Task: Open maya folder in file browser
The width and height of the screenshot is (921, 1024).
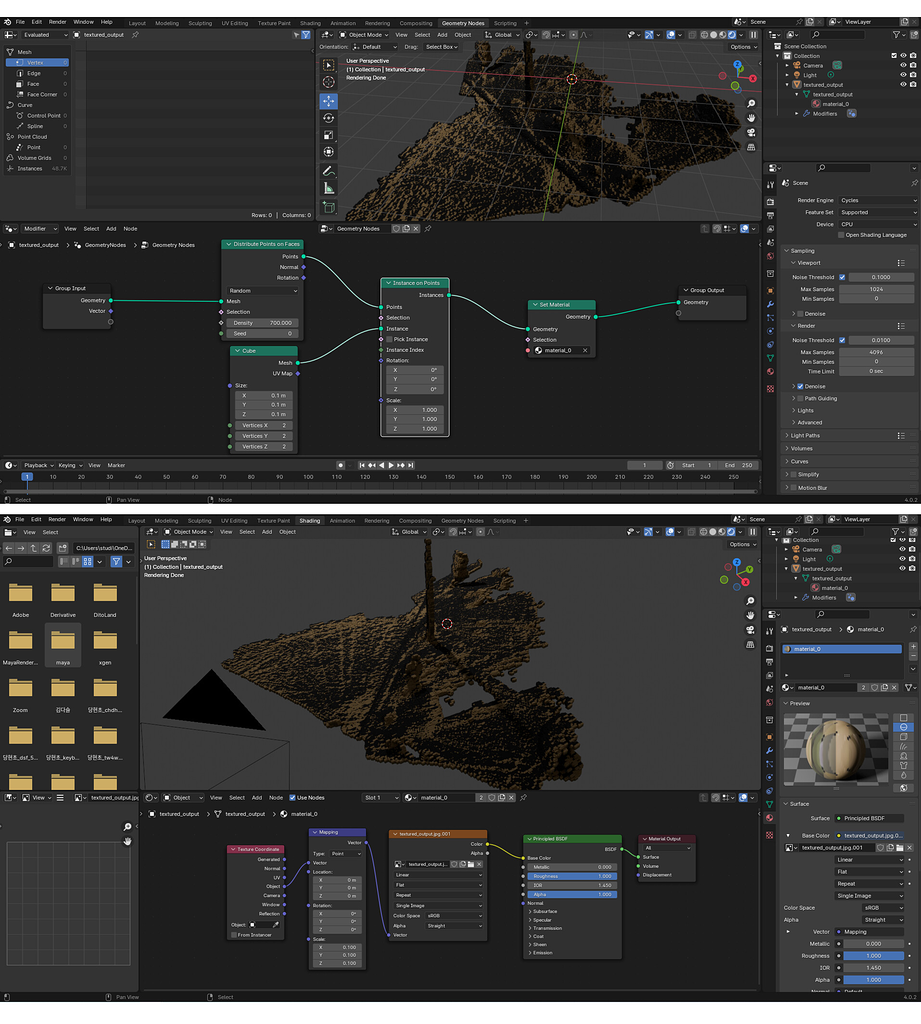Action: [63, 645]
